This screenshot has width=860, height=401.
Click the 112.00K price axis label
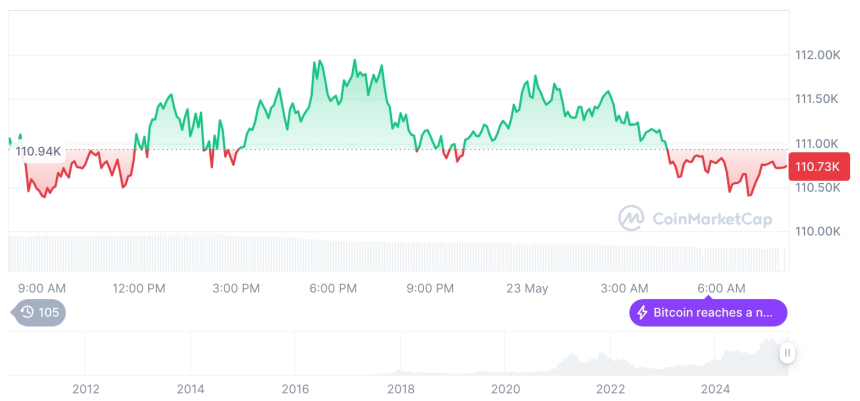coord(815,55)
